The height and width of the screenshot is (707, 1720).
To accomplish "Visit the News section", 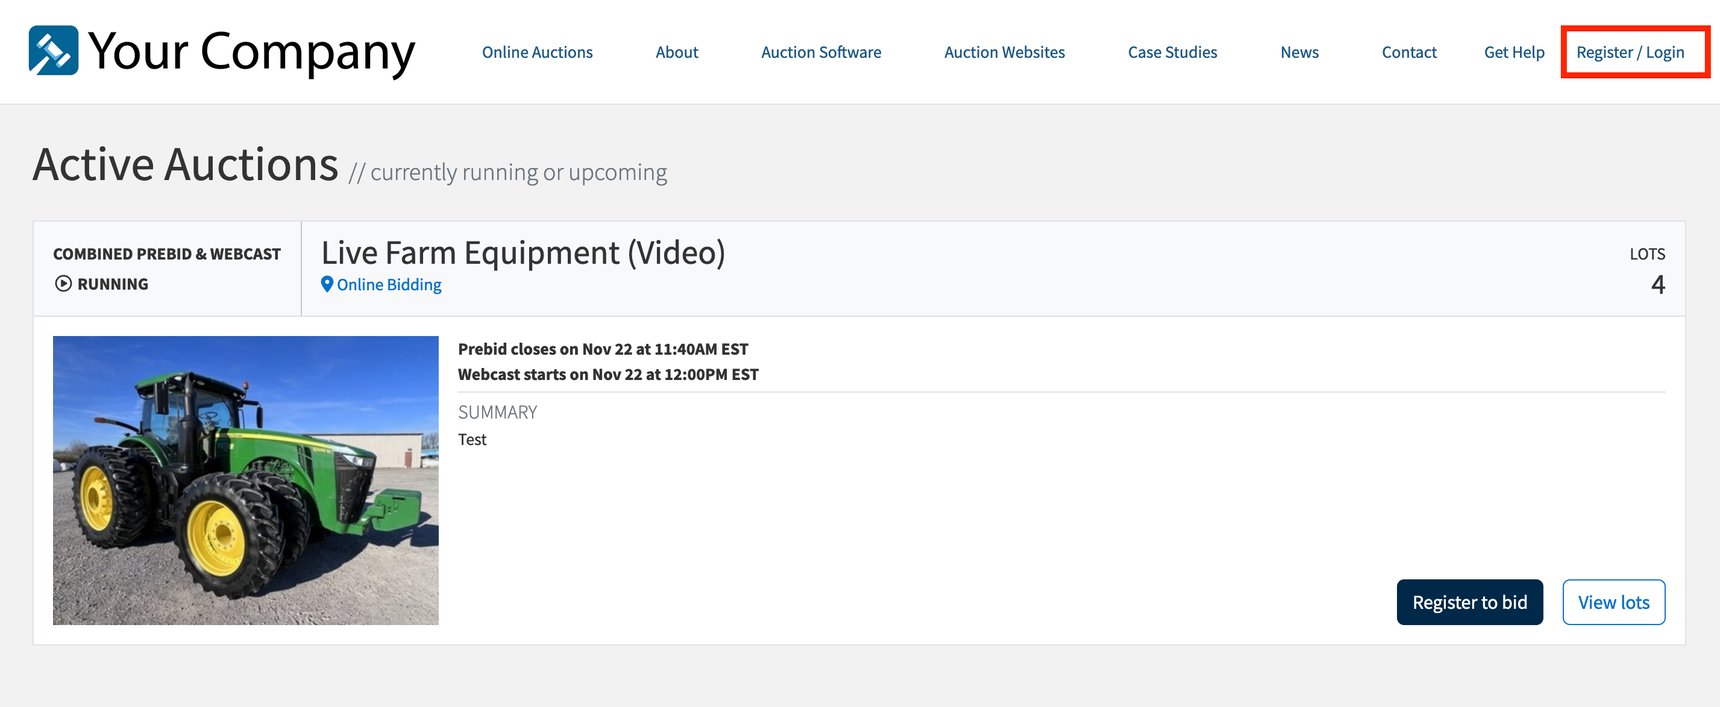I will (x=1299, y=52).
